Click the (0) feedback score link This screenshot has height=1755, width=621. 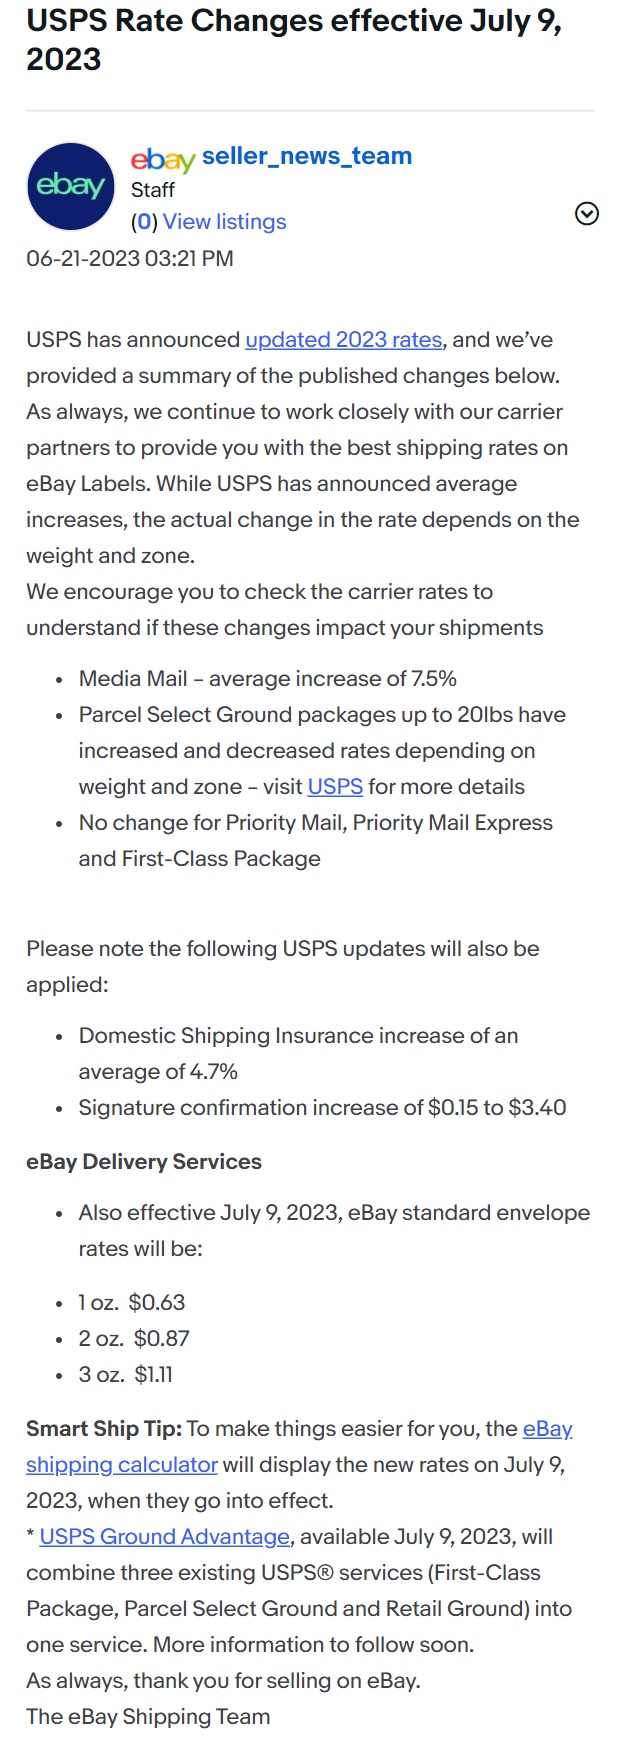[x=145, y=222]
